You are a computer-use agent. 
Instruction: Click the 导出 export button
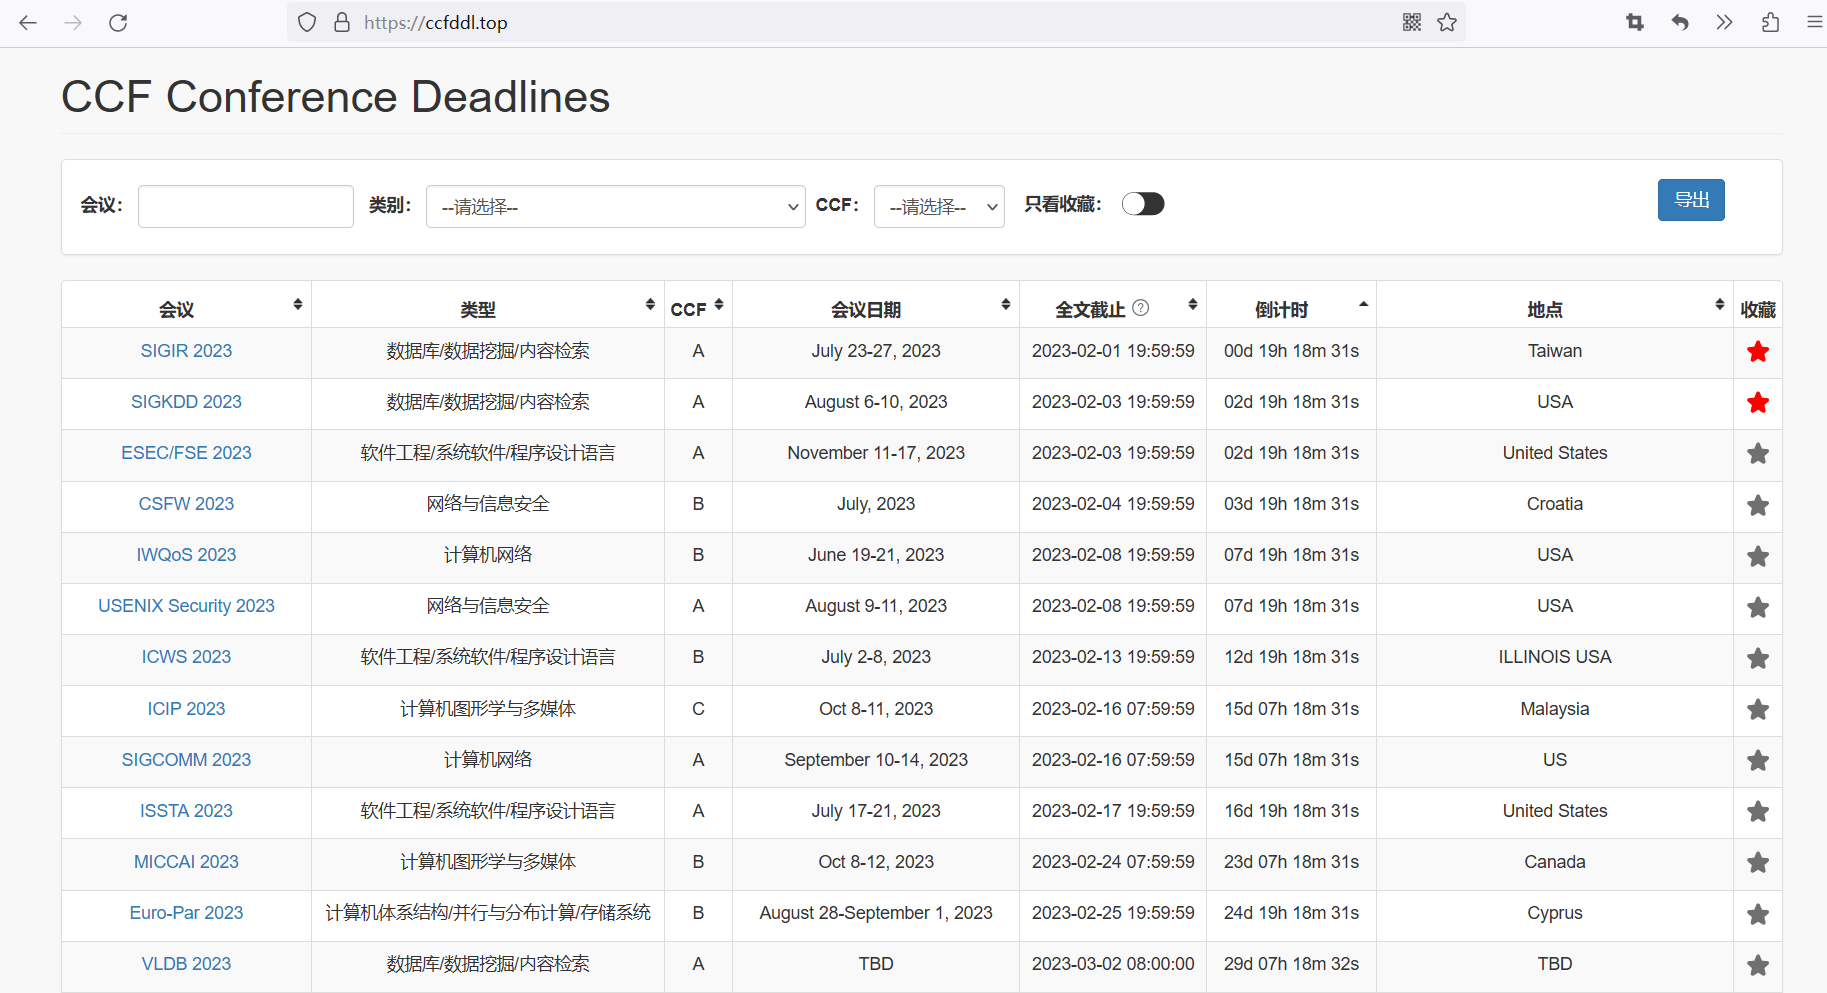point(1691,200)
